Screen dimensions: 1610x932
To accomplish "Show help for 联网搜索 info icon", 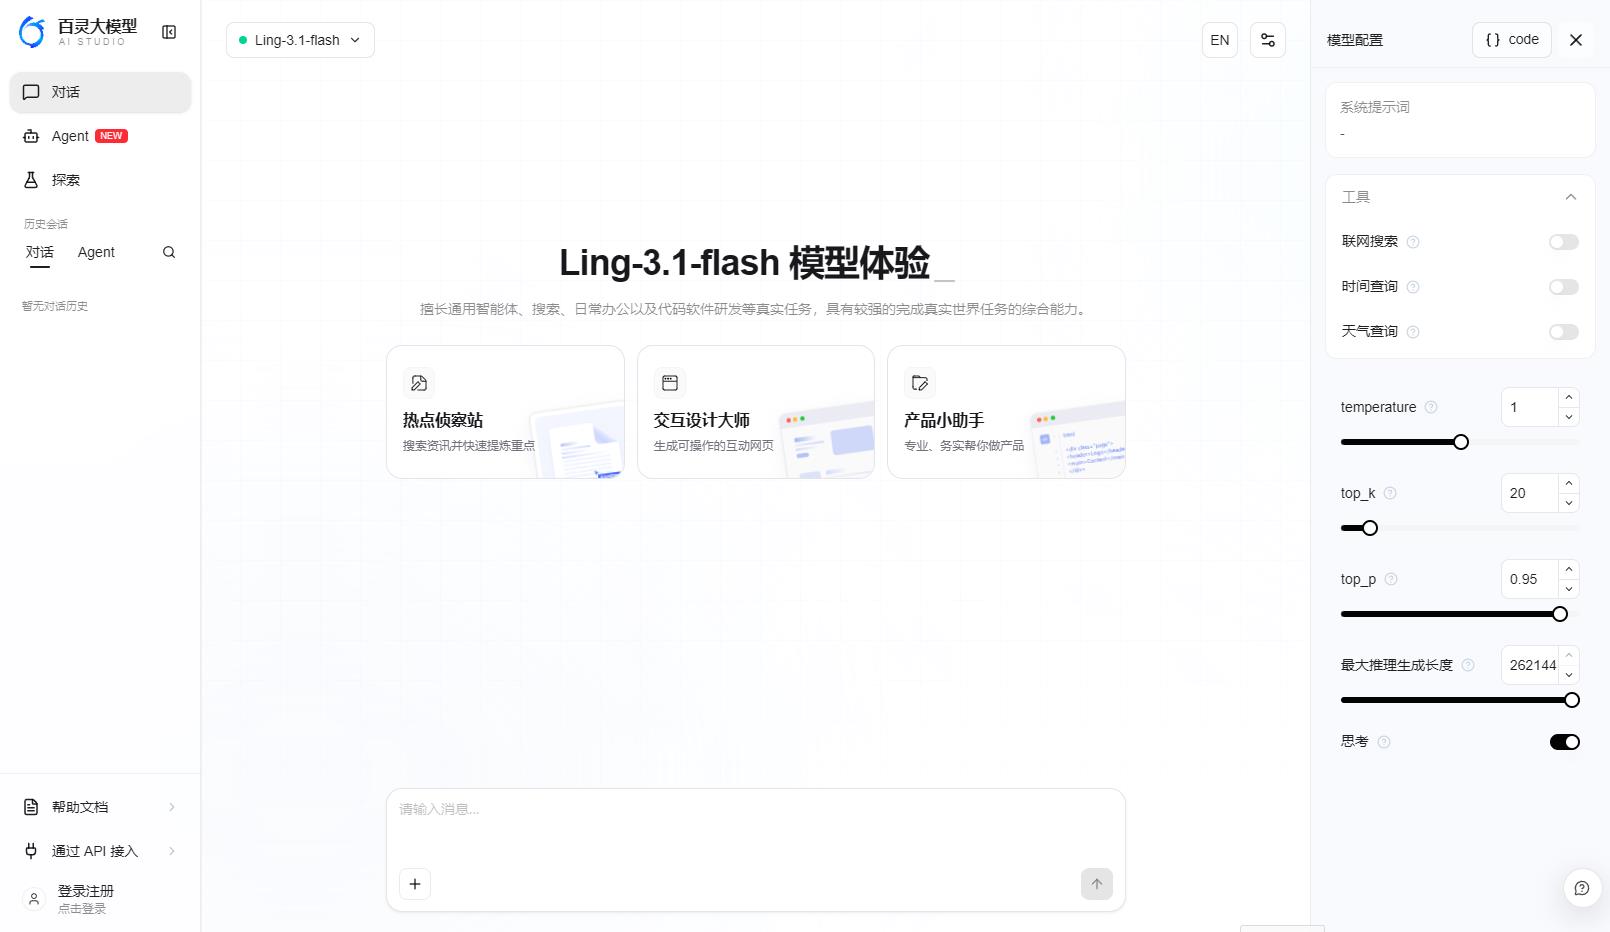I will (x=1413, y=242).
